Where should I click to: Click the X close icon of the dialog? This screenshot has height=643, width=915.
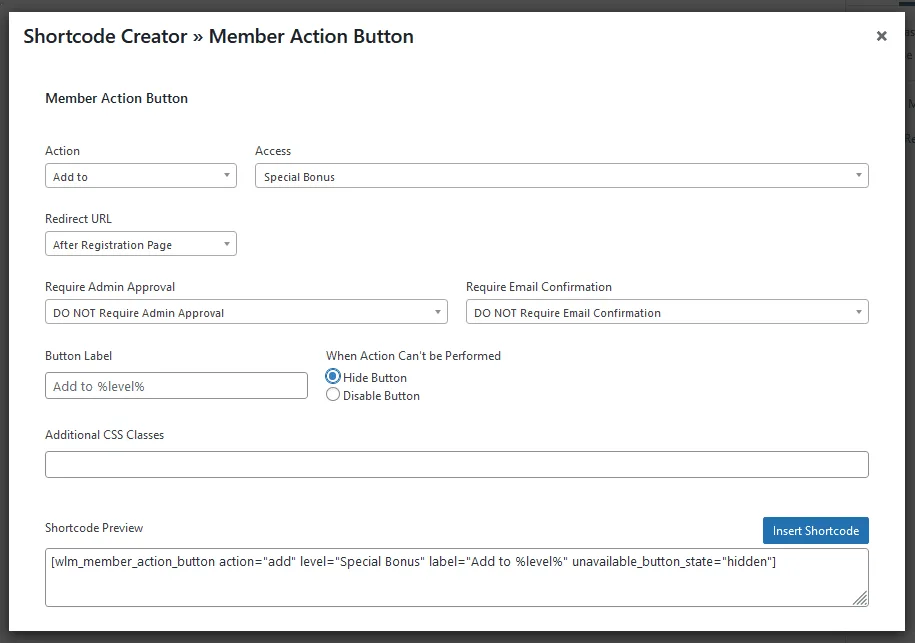881,36
